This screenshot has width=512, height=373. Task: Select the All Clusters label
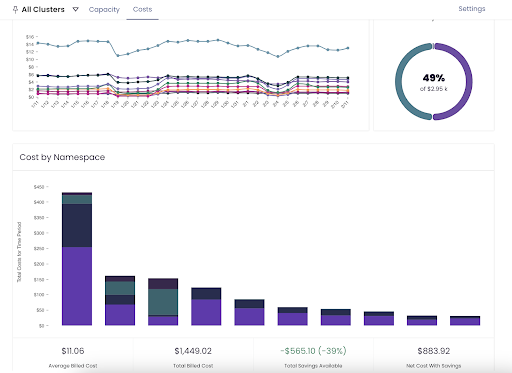pyautogui.click(x=43, y=9)
